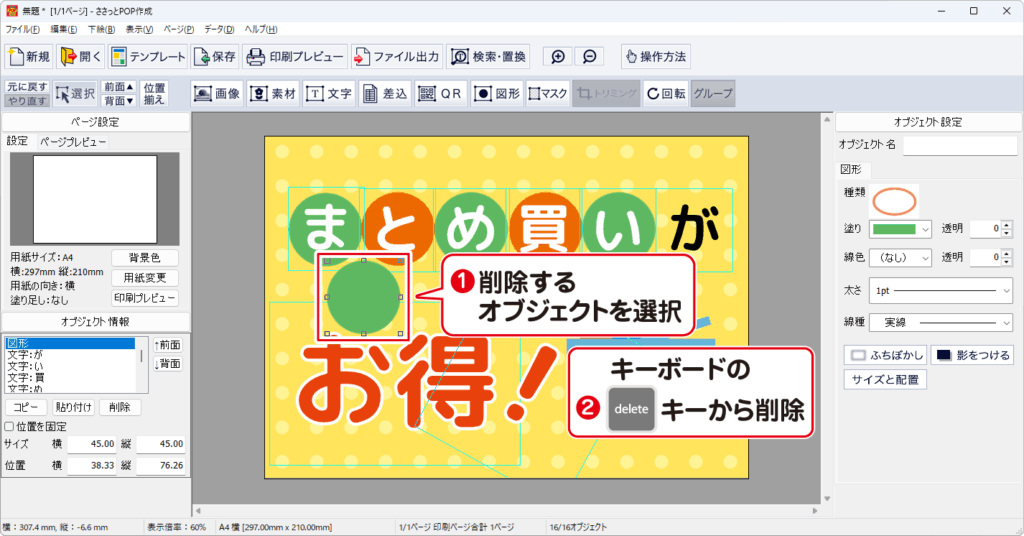Open the 表示(V) menu

tap(139, 30)
